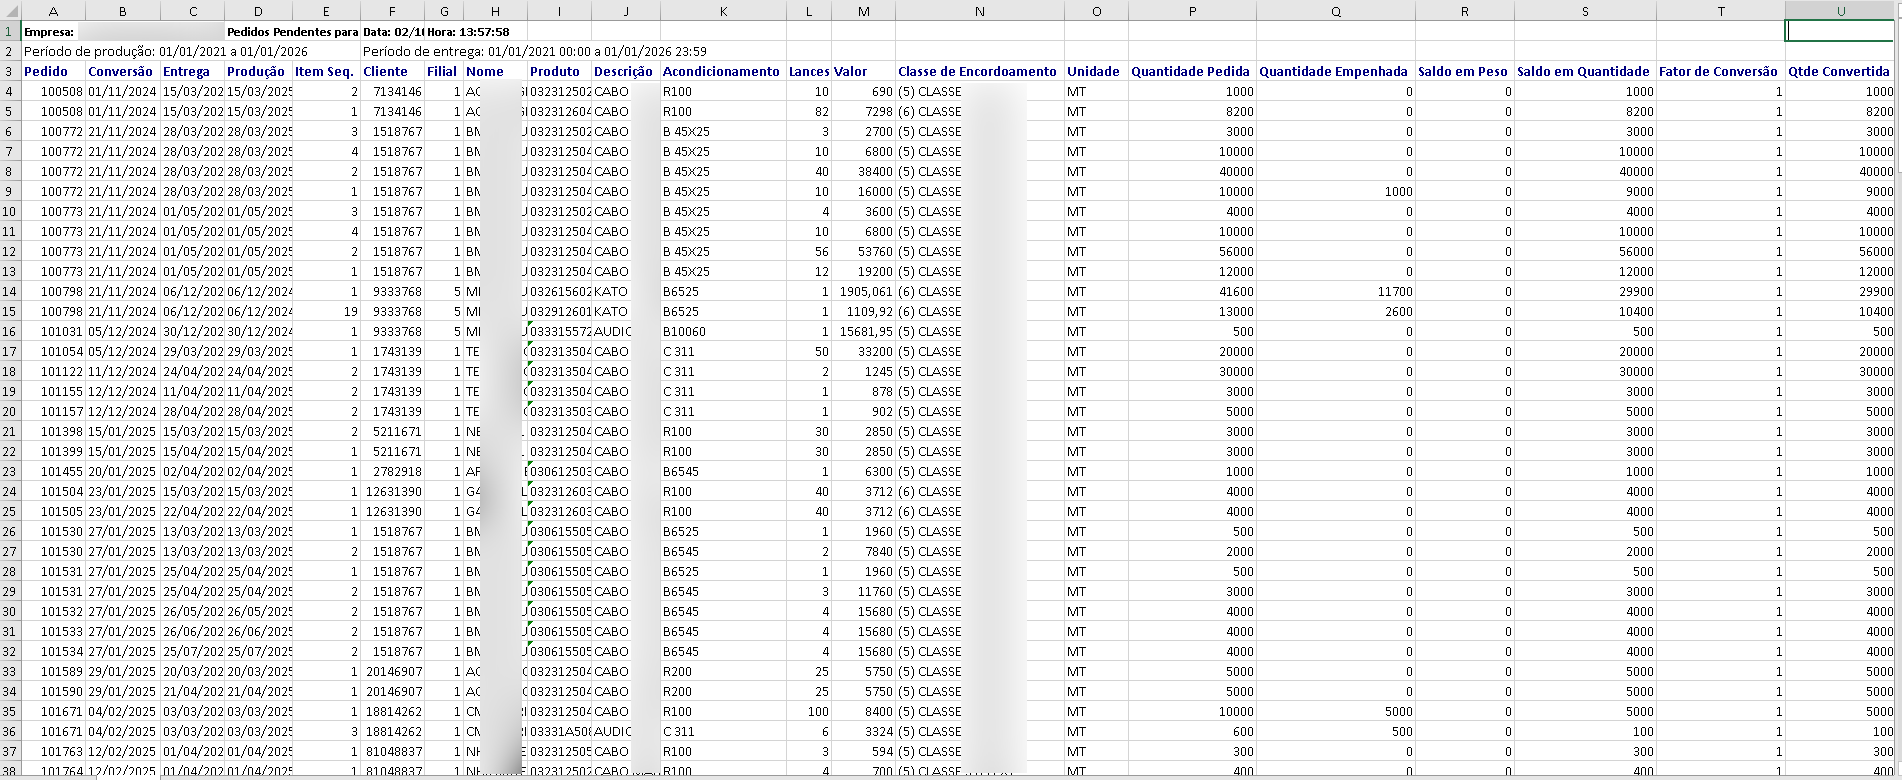This screenshot has height=780, width=1902.
Task: Click the "Pedido" header cell
Action: [46, 71]
